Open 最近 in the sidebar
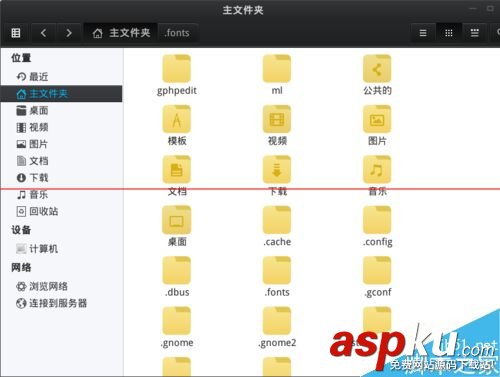Image resolution: width=500 pixels, height=377 pixels. (x=62, y=77)
